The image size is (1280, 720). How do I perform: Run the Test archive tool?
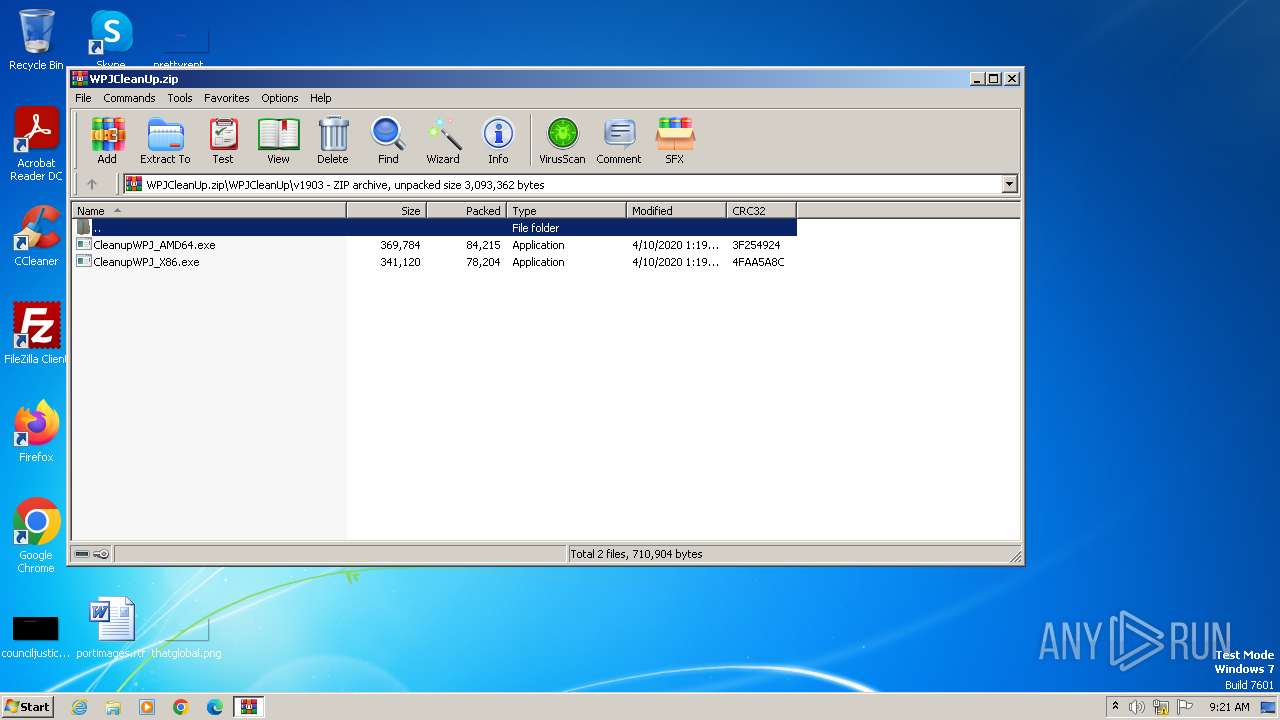223,140
